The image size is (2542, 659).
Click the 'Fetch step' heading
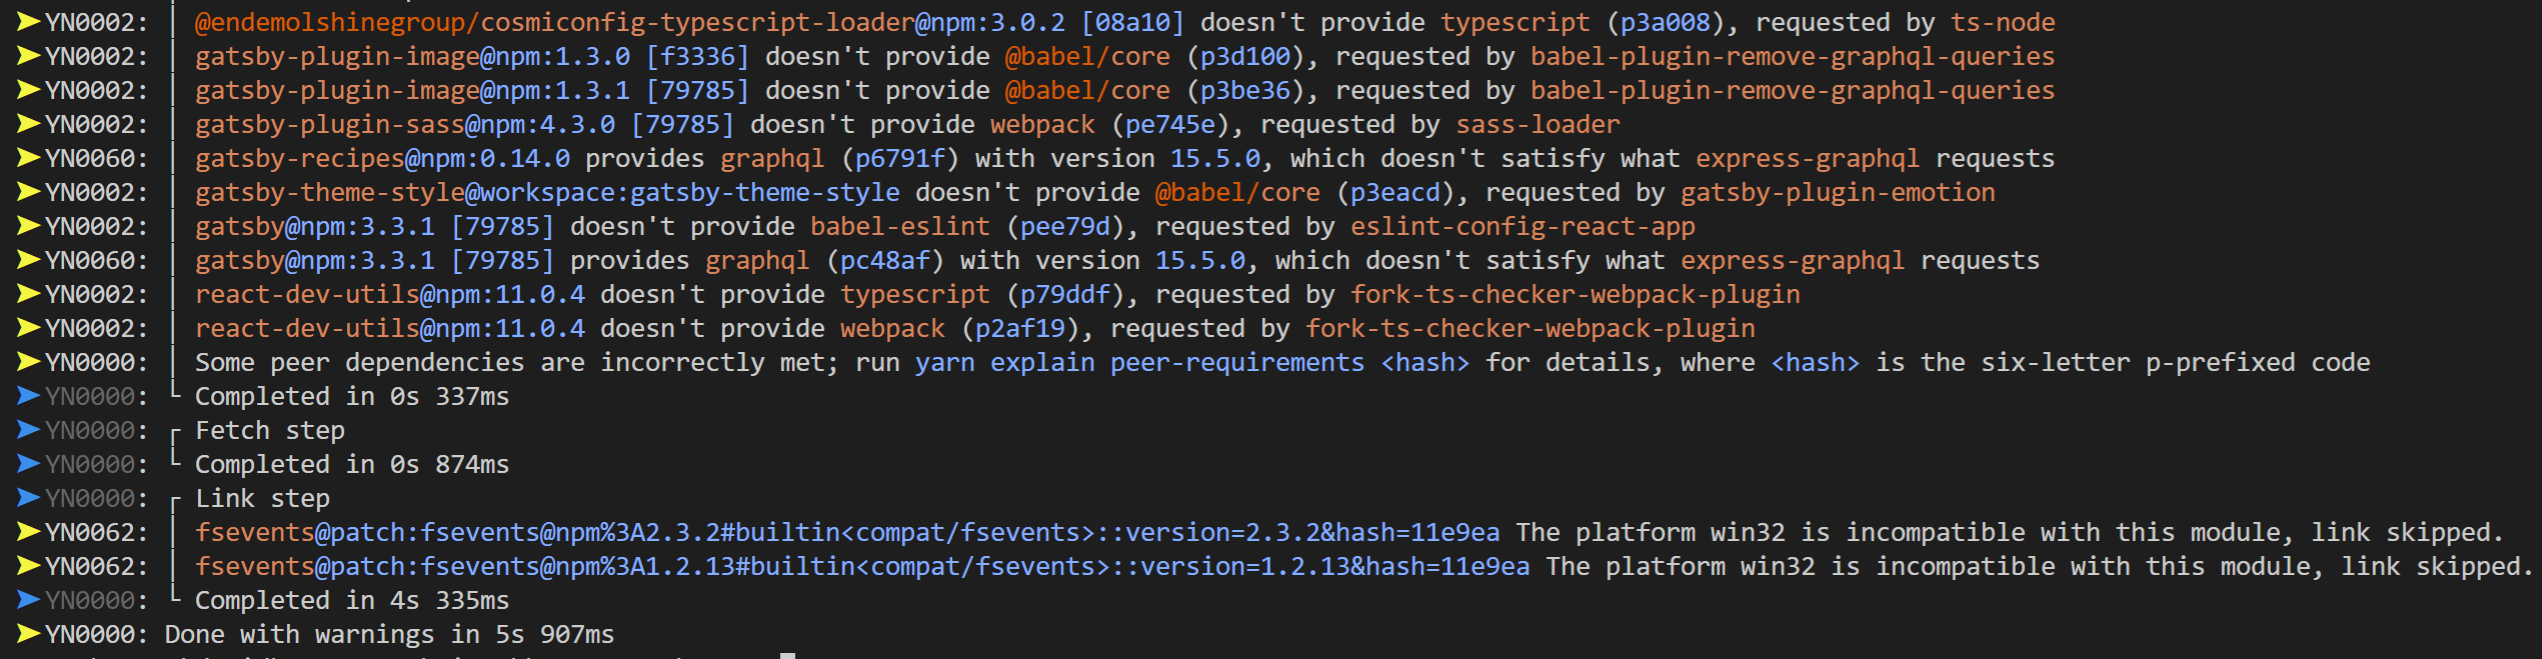click(270, 430)
